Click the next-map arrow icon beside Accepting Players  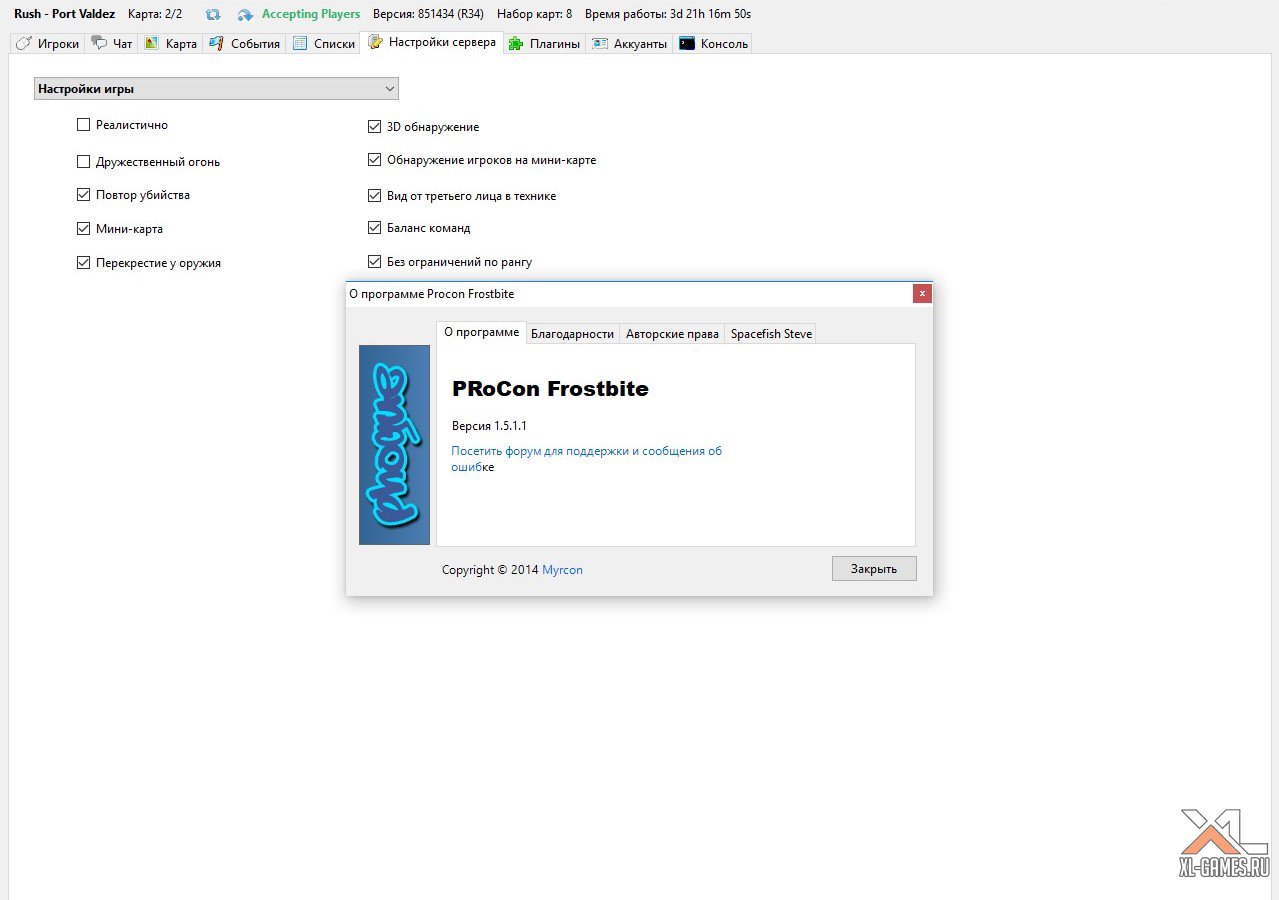coord(246,15)
